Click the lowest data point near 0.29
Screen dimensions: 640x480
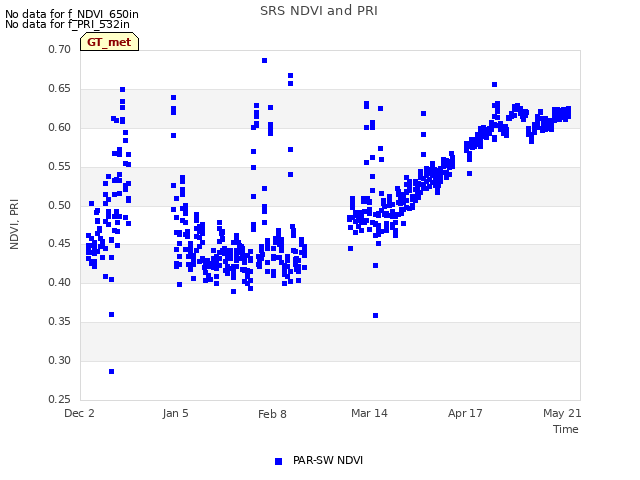click(x=111, y=371)
